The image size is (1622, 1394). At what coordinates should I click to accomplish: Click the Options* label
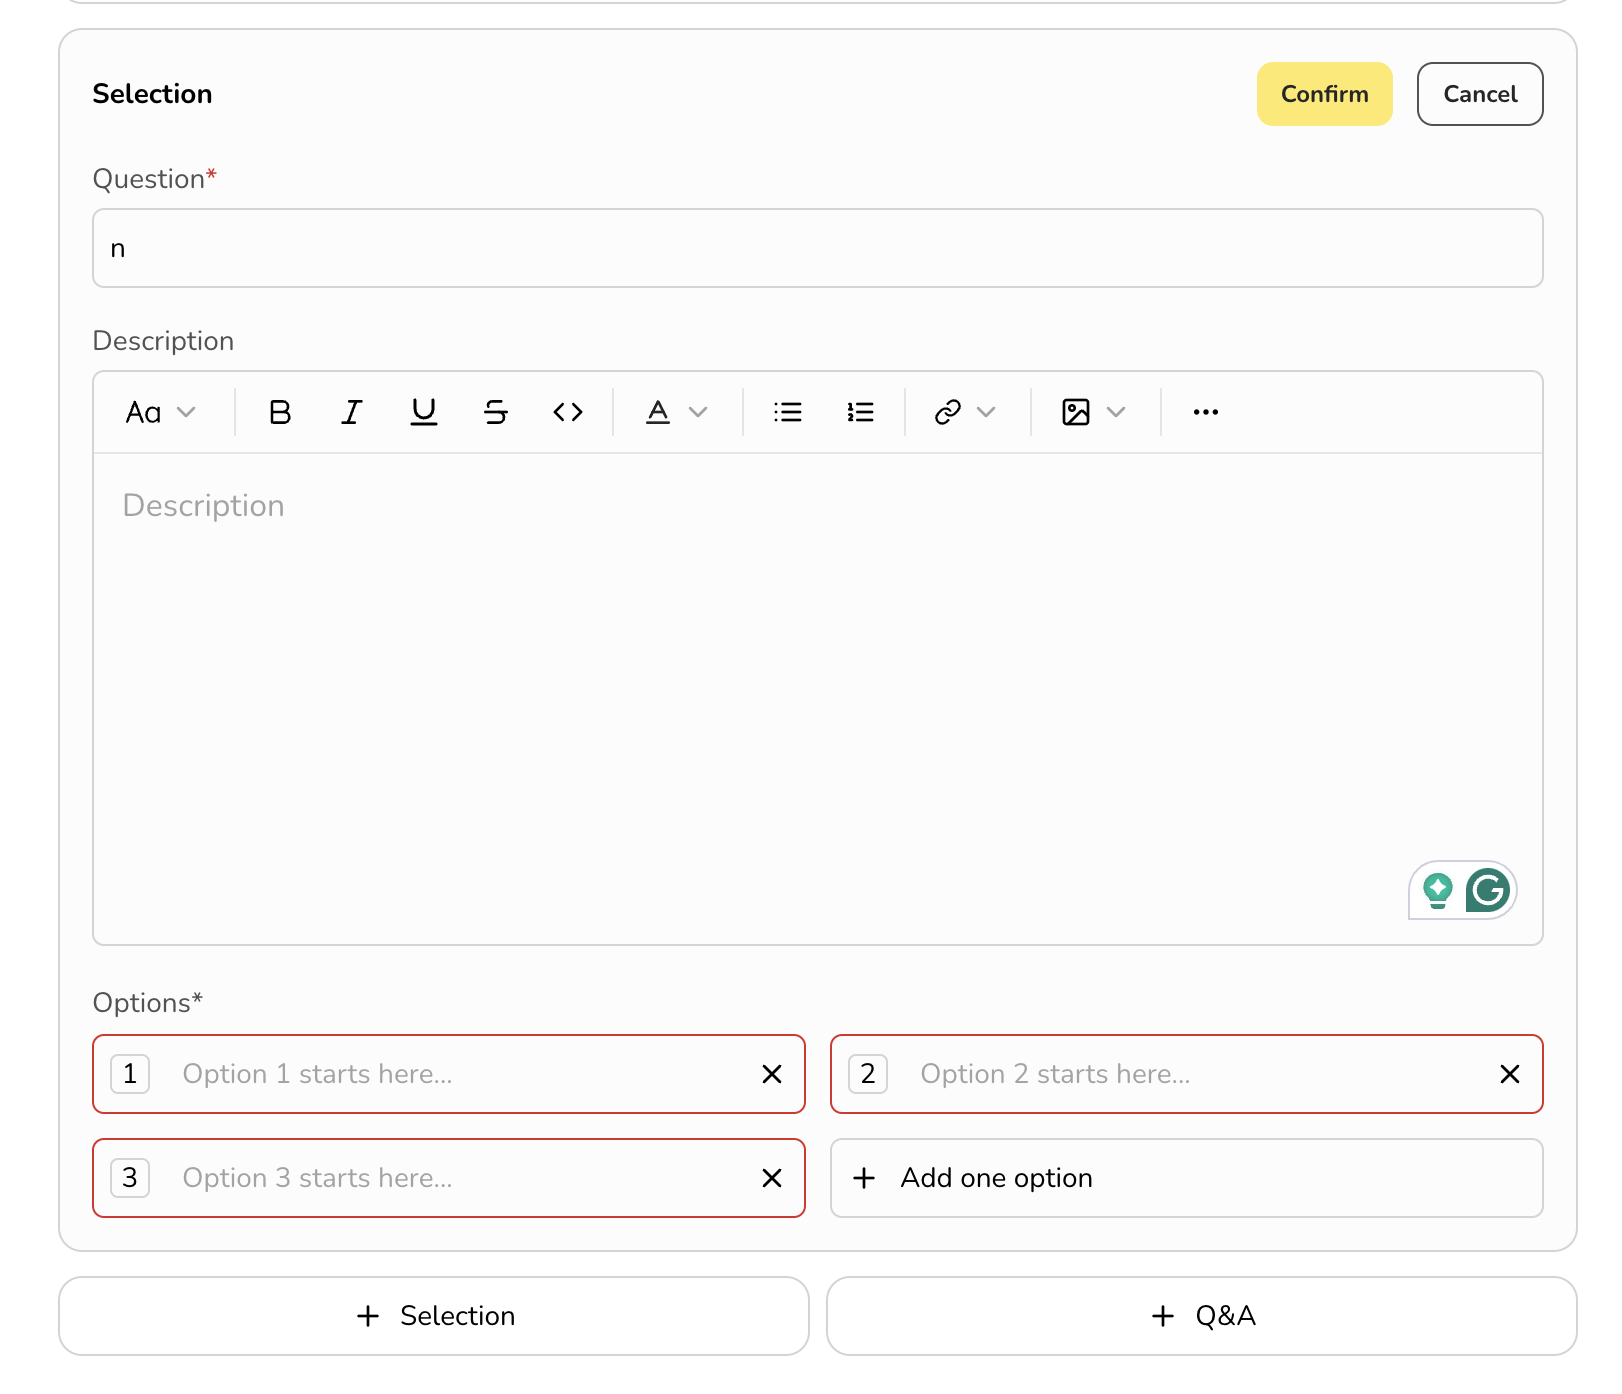coord(147,1003)
